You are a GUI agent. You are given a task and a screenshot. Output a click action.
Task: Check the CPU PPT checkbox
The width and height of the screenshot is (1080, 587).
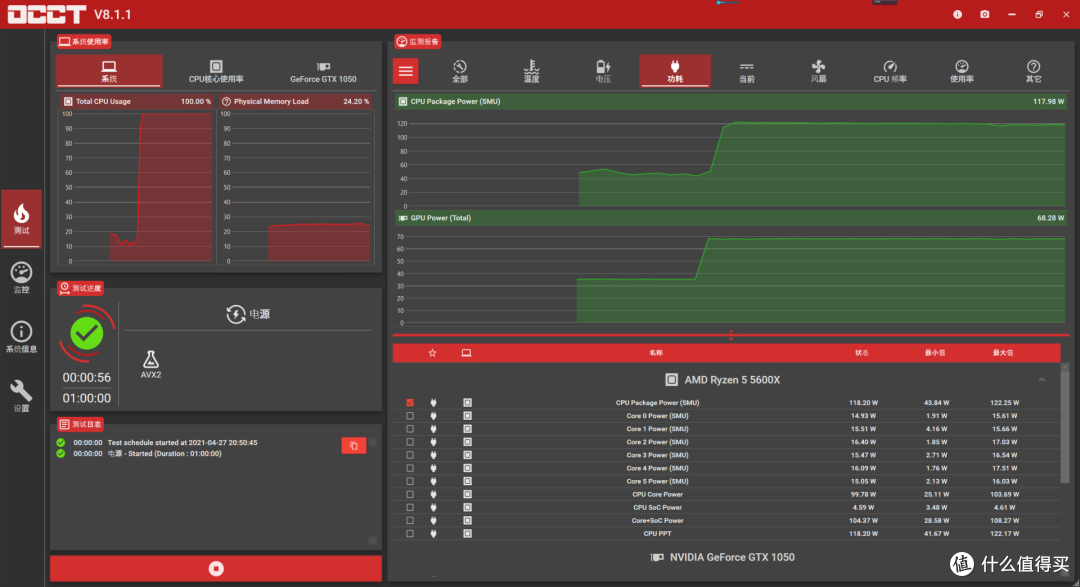coord(410,533)
